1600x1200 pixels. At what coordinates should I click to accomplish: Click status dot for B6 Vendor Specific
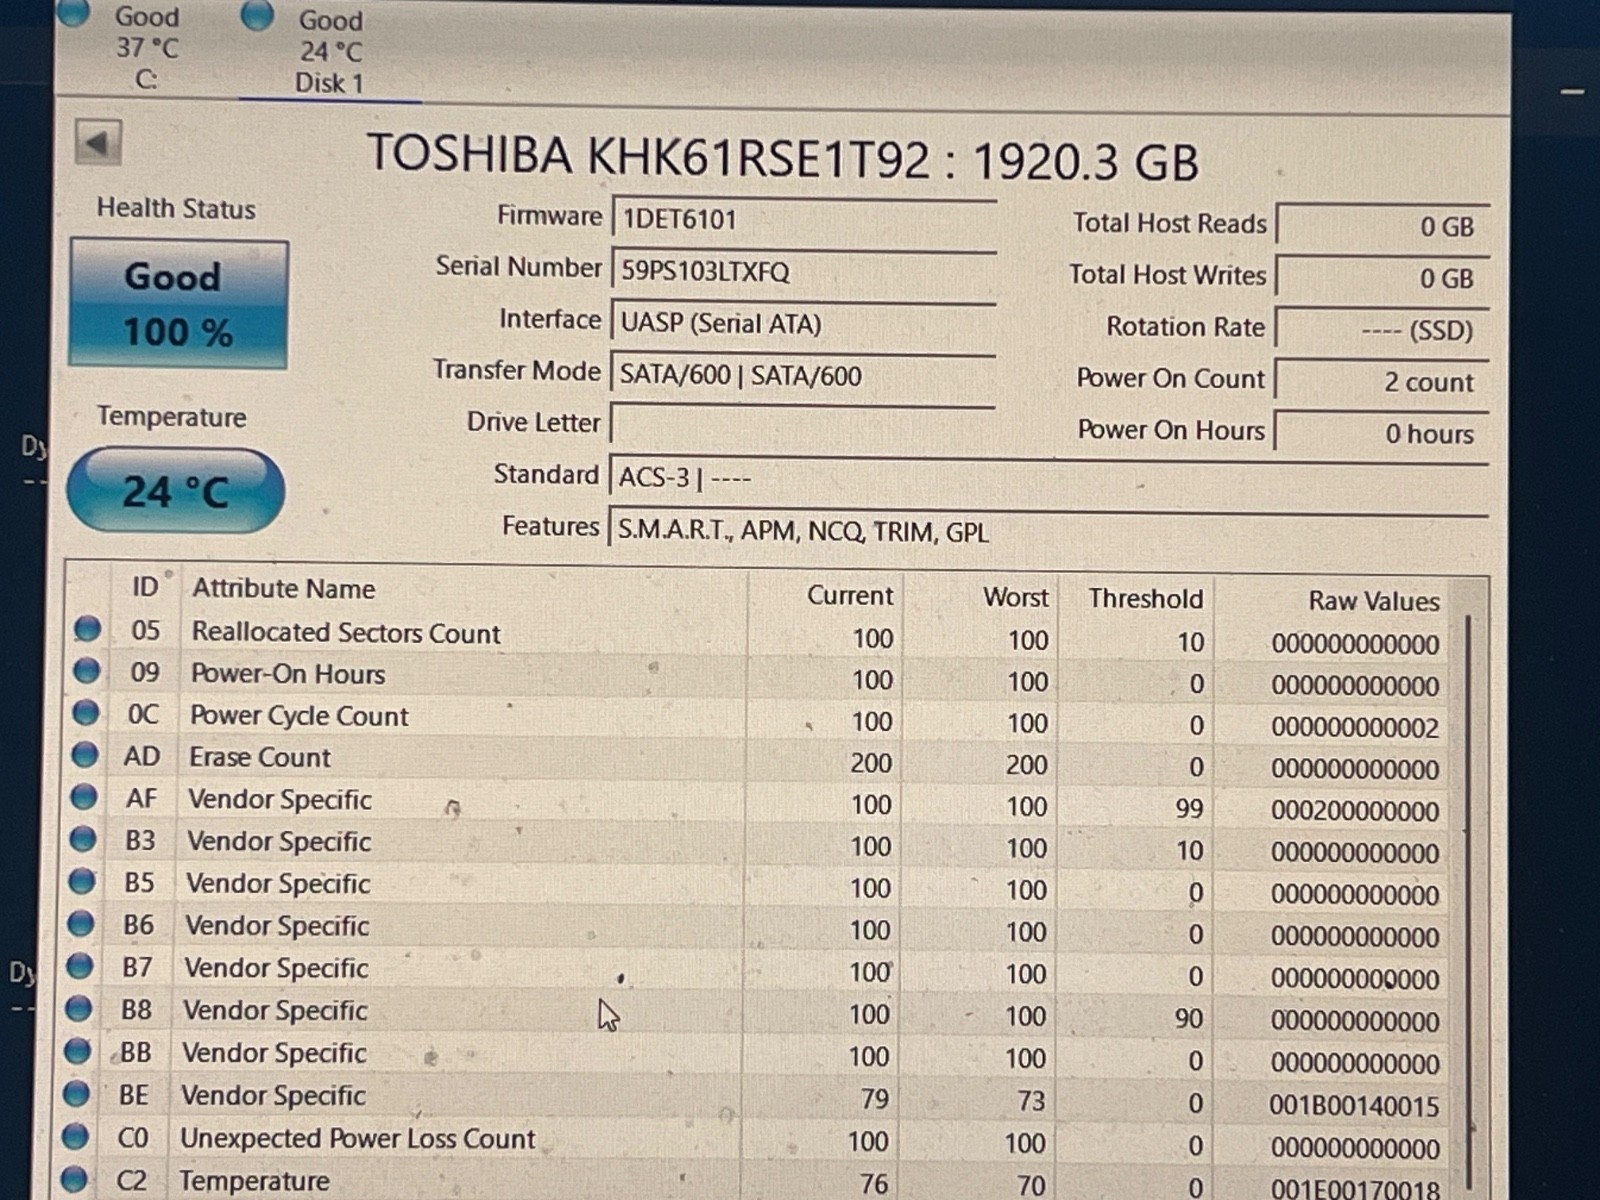click(x=81, y=924)
